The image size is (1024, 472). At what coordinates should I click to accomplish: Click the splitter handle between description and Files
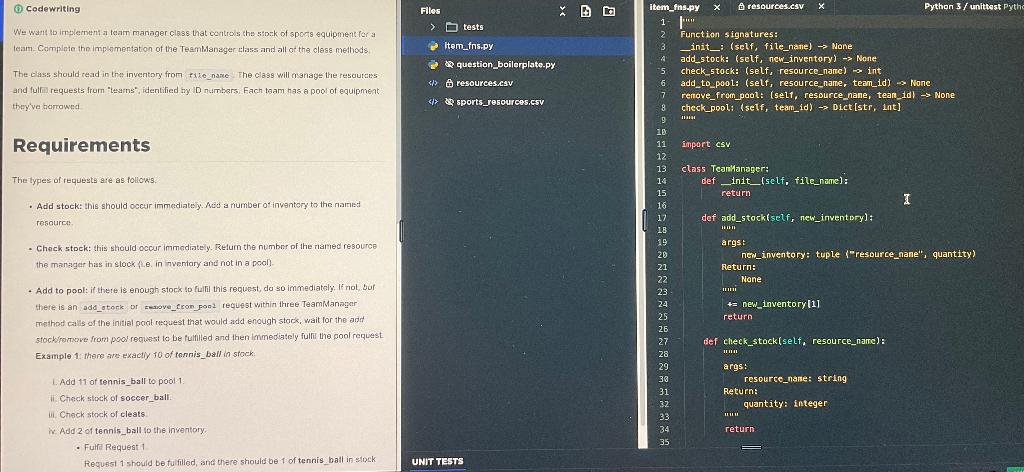(x=401, y=230)
